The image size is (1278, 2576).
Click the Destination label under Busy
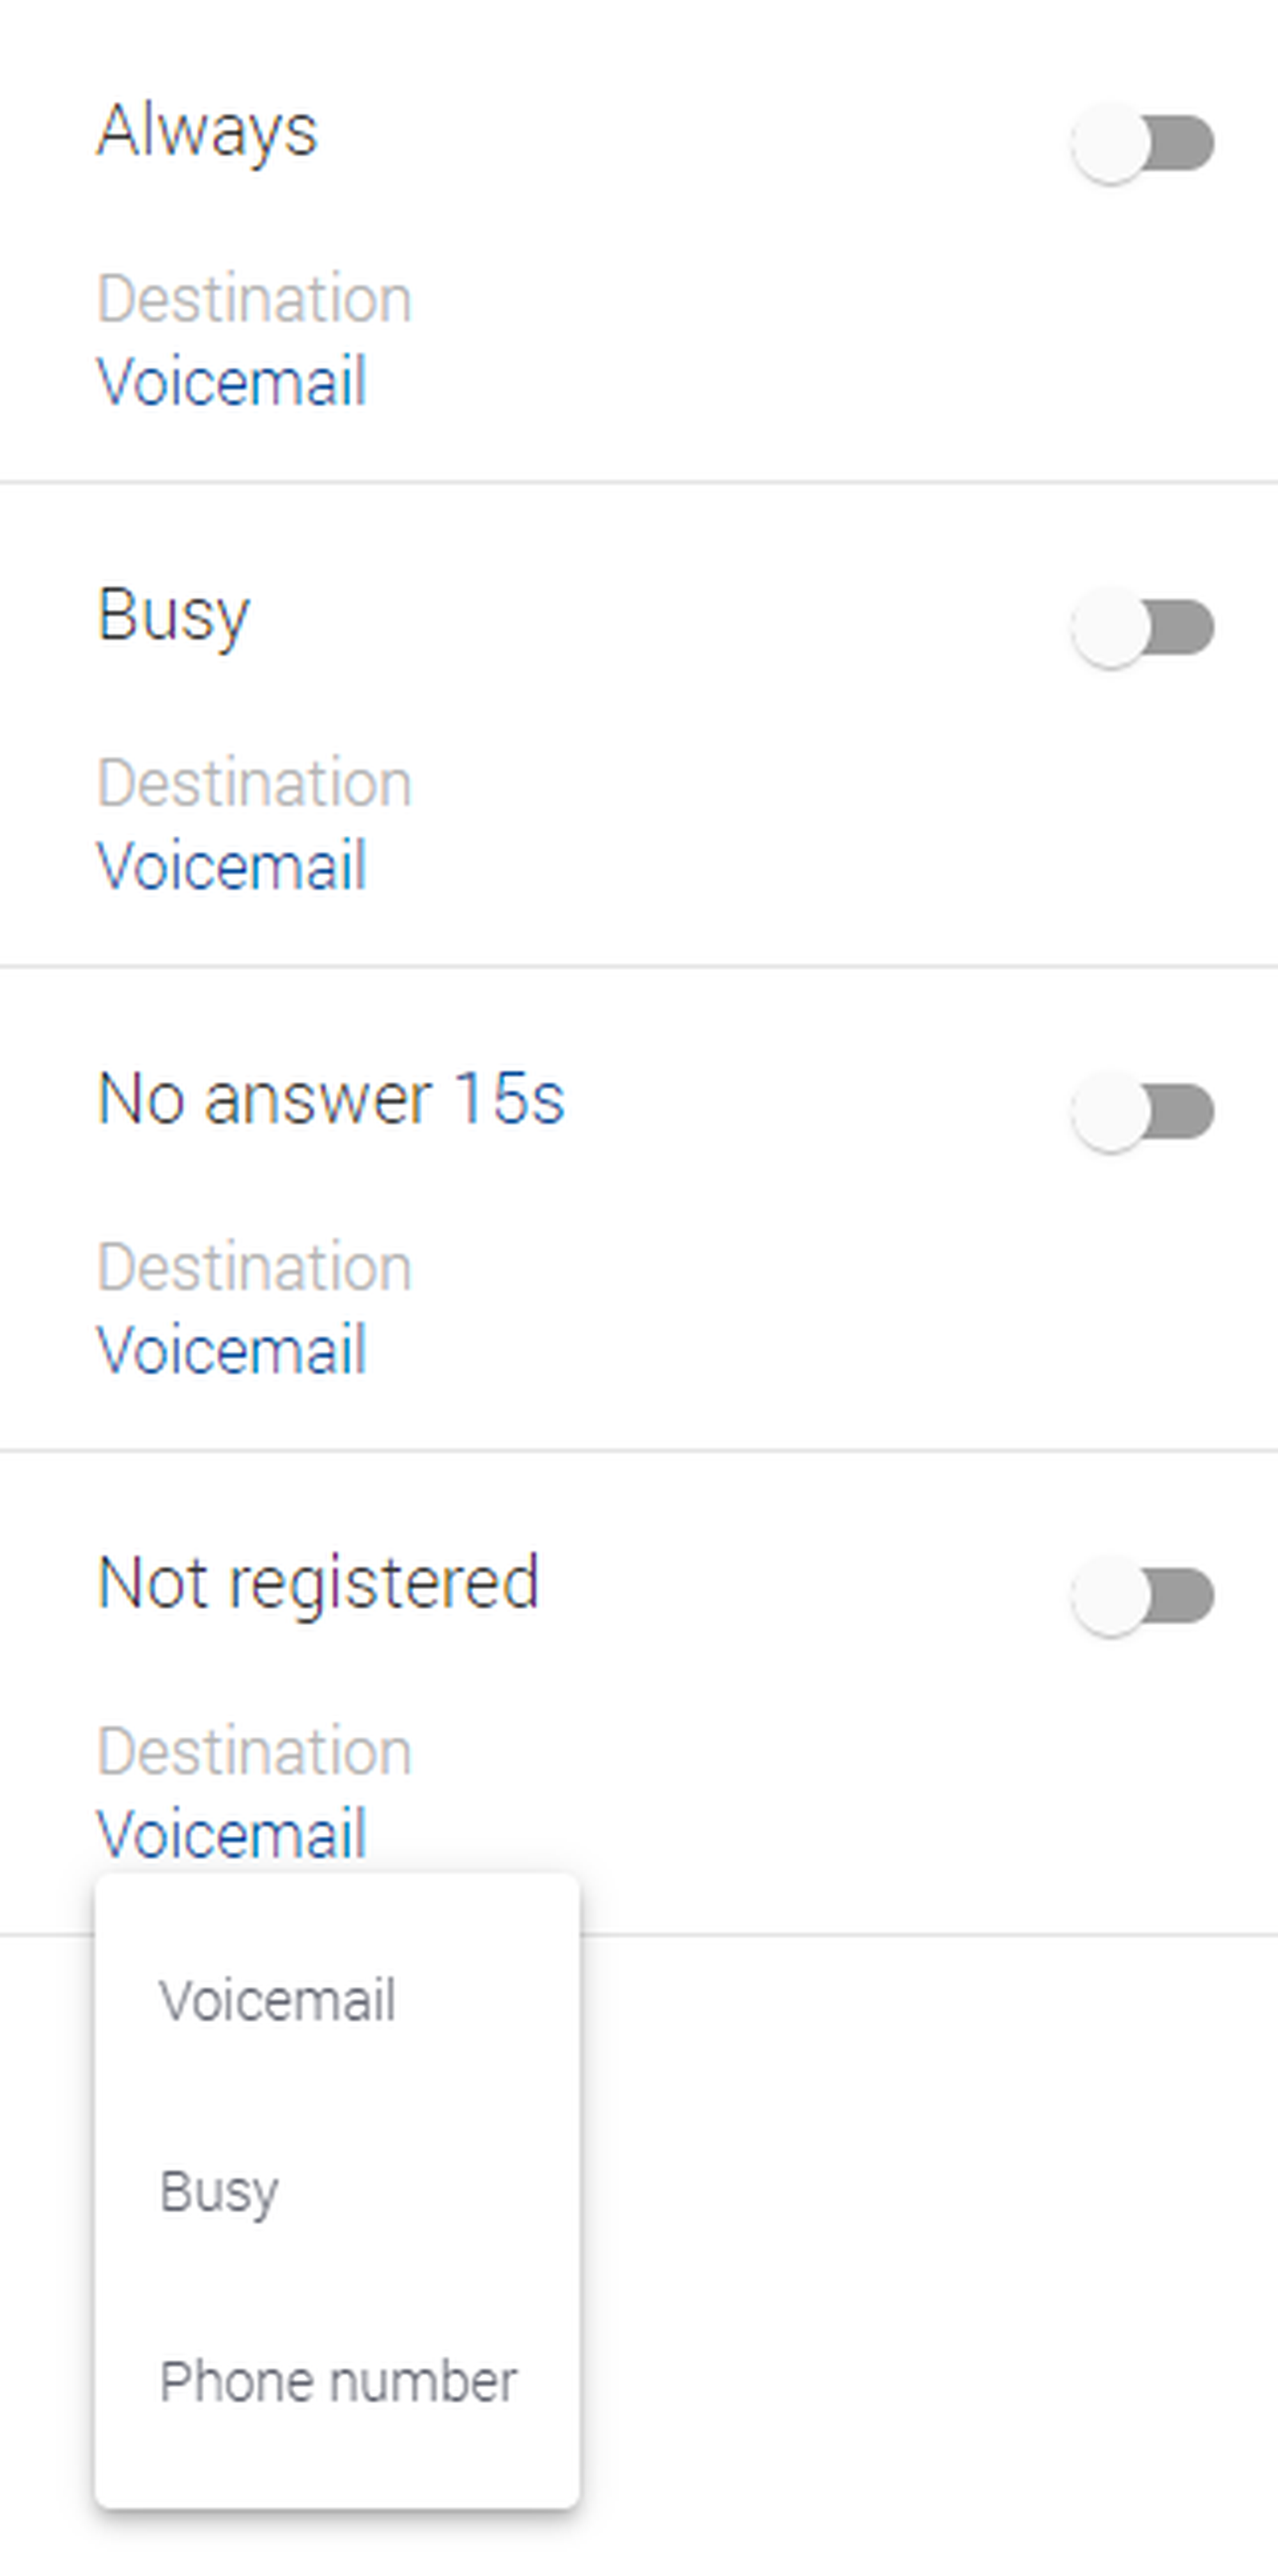tap(254, 783)
